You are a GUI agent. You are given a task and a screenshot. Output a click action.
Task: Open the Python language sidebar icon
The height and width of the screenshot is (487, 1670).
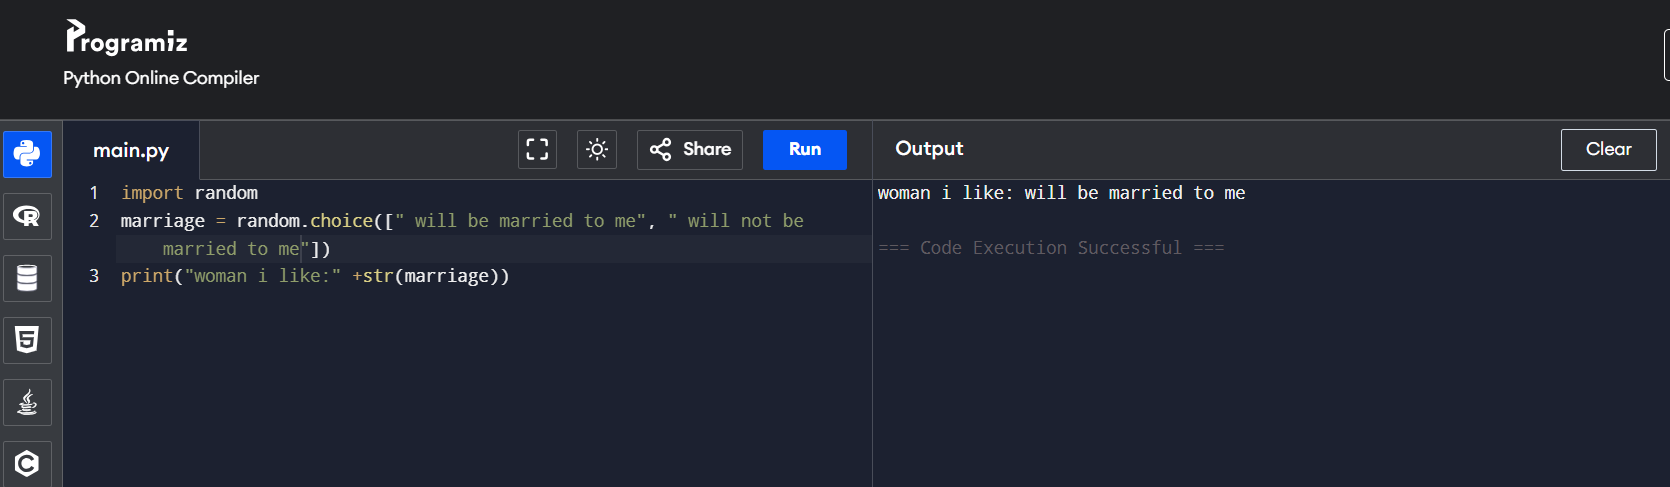[27, 154]
